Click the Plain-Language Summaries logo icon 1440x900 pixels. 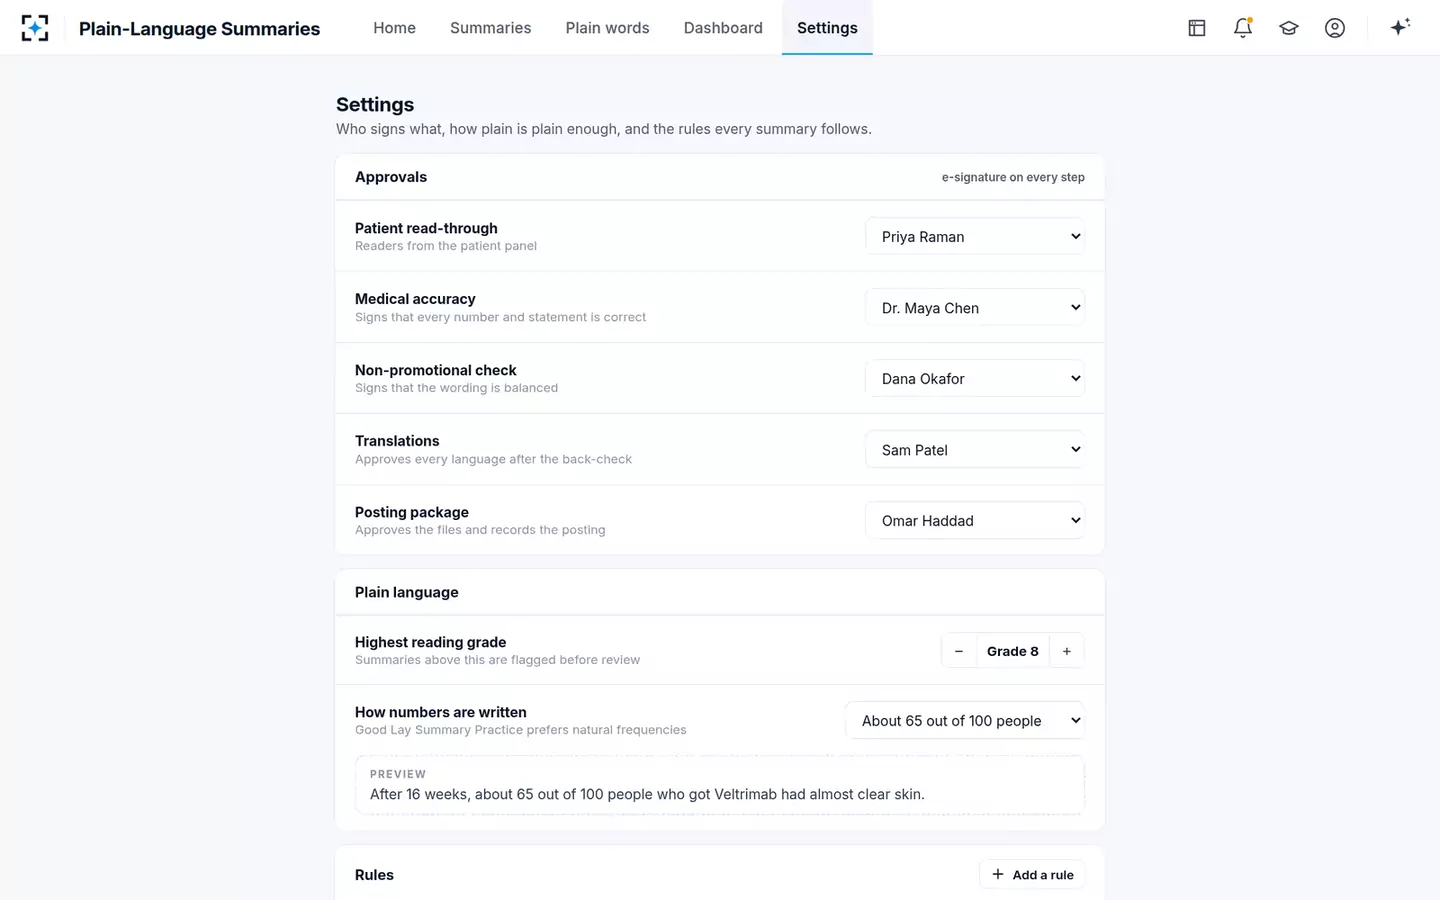[x=35, y=28]
